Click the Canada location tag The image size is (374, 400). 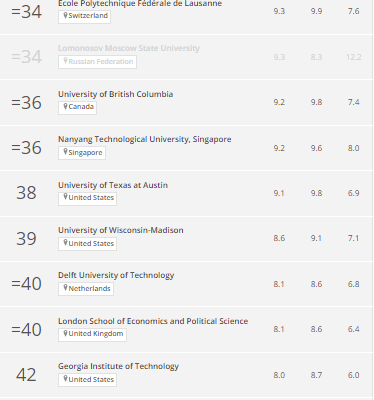[77, 108]
